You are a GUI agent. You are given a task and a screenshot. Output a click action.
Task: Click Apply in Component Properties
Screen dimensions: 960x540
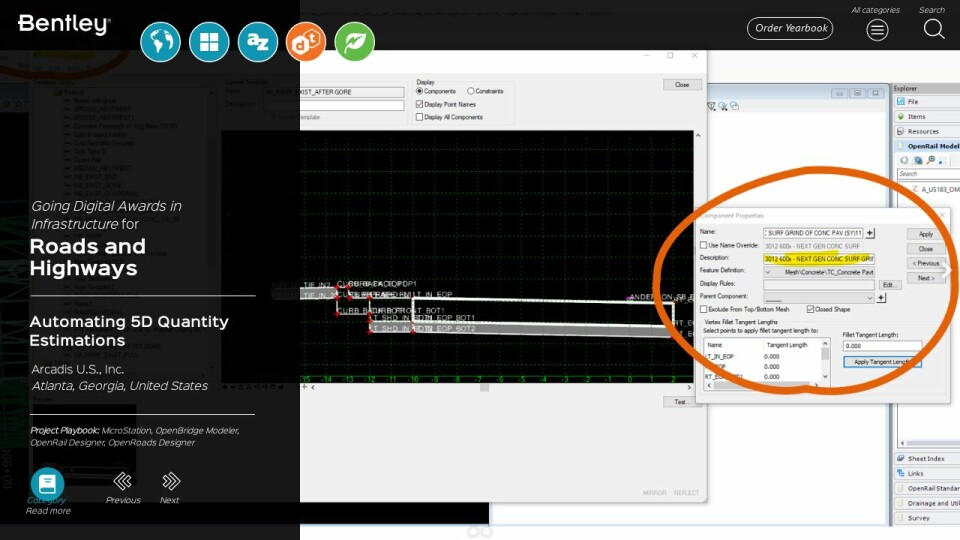click(926, 234)
